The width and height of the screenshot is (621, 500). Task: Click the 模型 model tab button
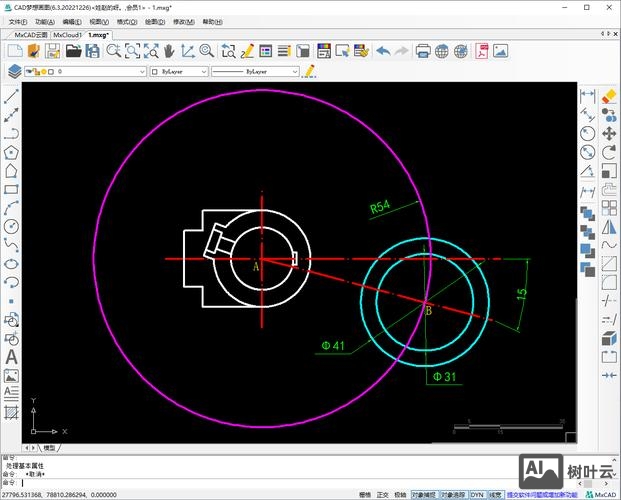[49, 447]
